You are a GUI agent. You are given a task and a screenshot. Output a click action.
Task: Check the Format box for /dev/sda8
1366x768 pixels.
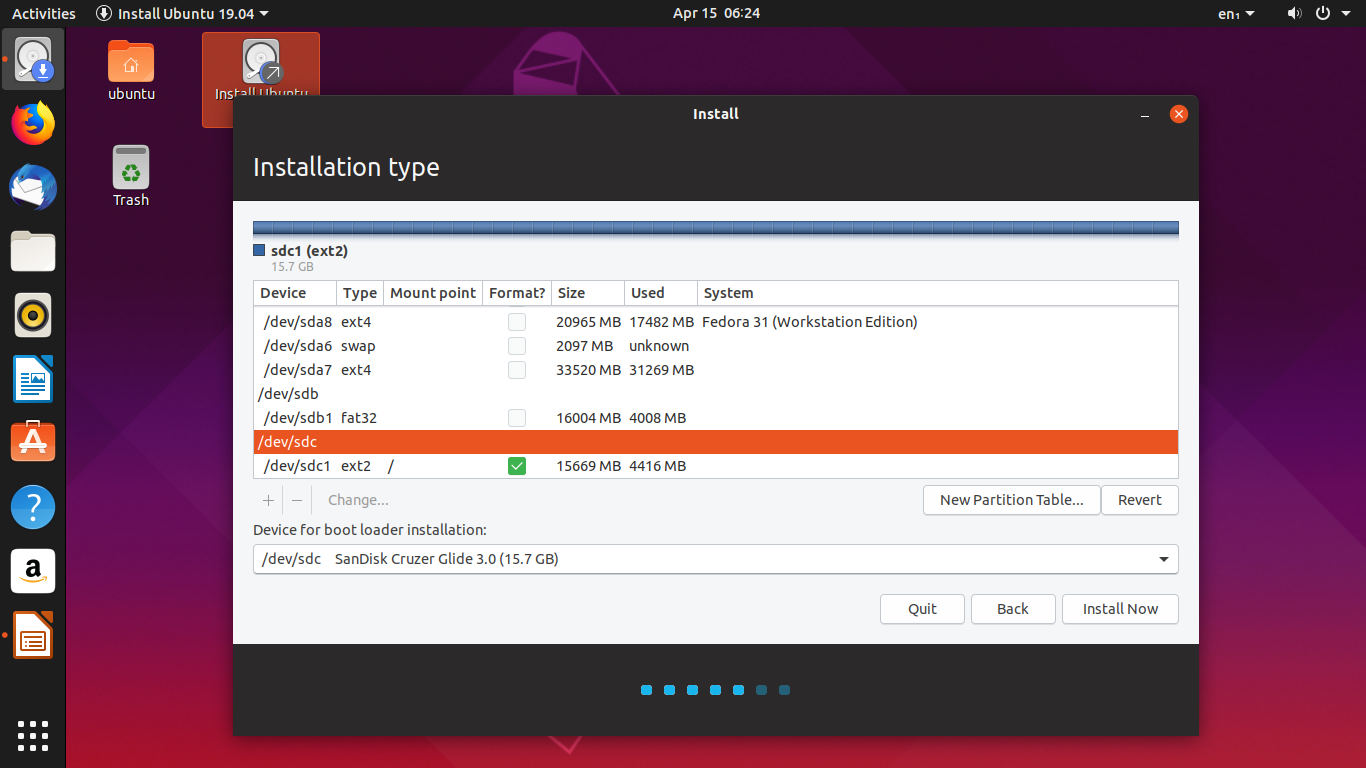tap(517, 321)
